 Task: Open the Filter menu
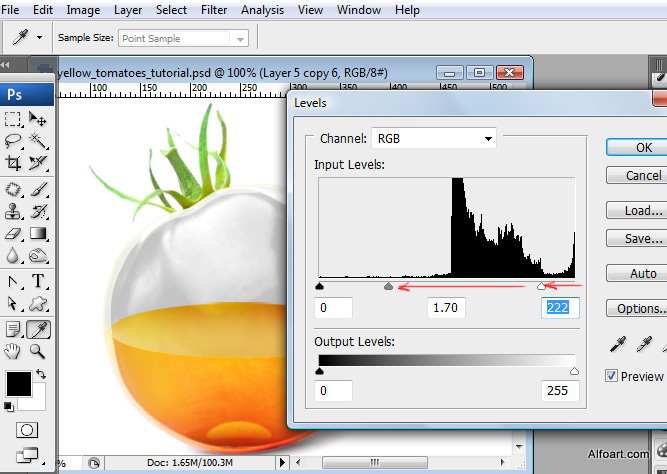pyautogui.click(x=213, y=10)
